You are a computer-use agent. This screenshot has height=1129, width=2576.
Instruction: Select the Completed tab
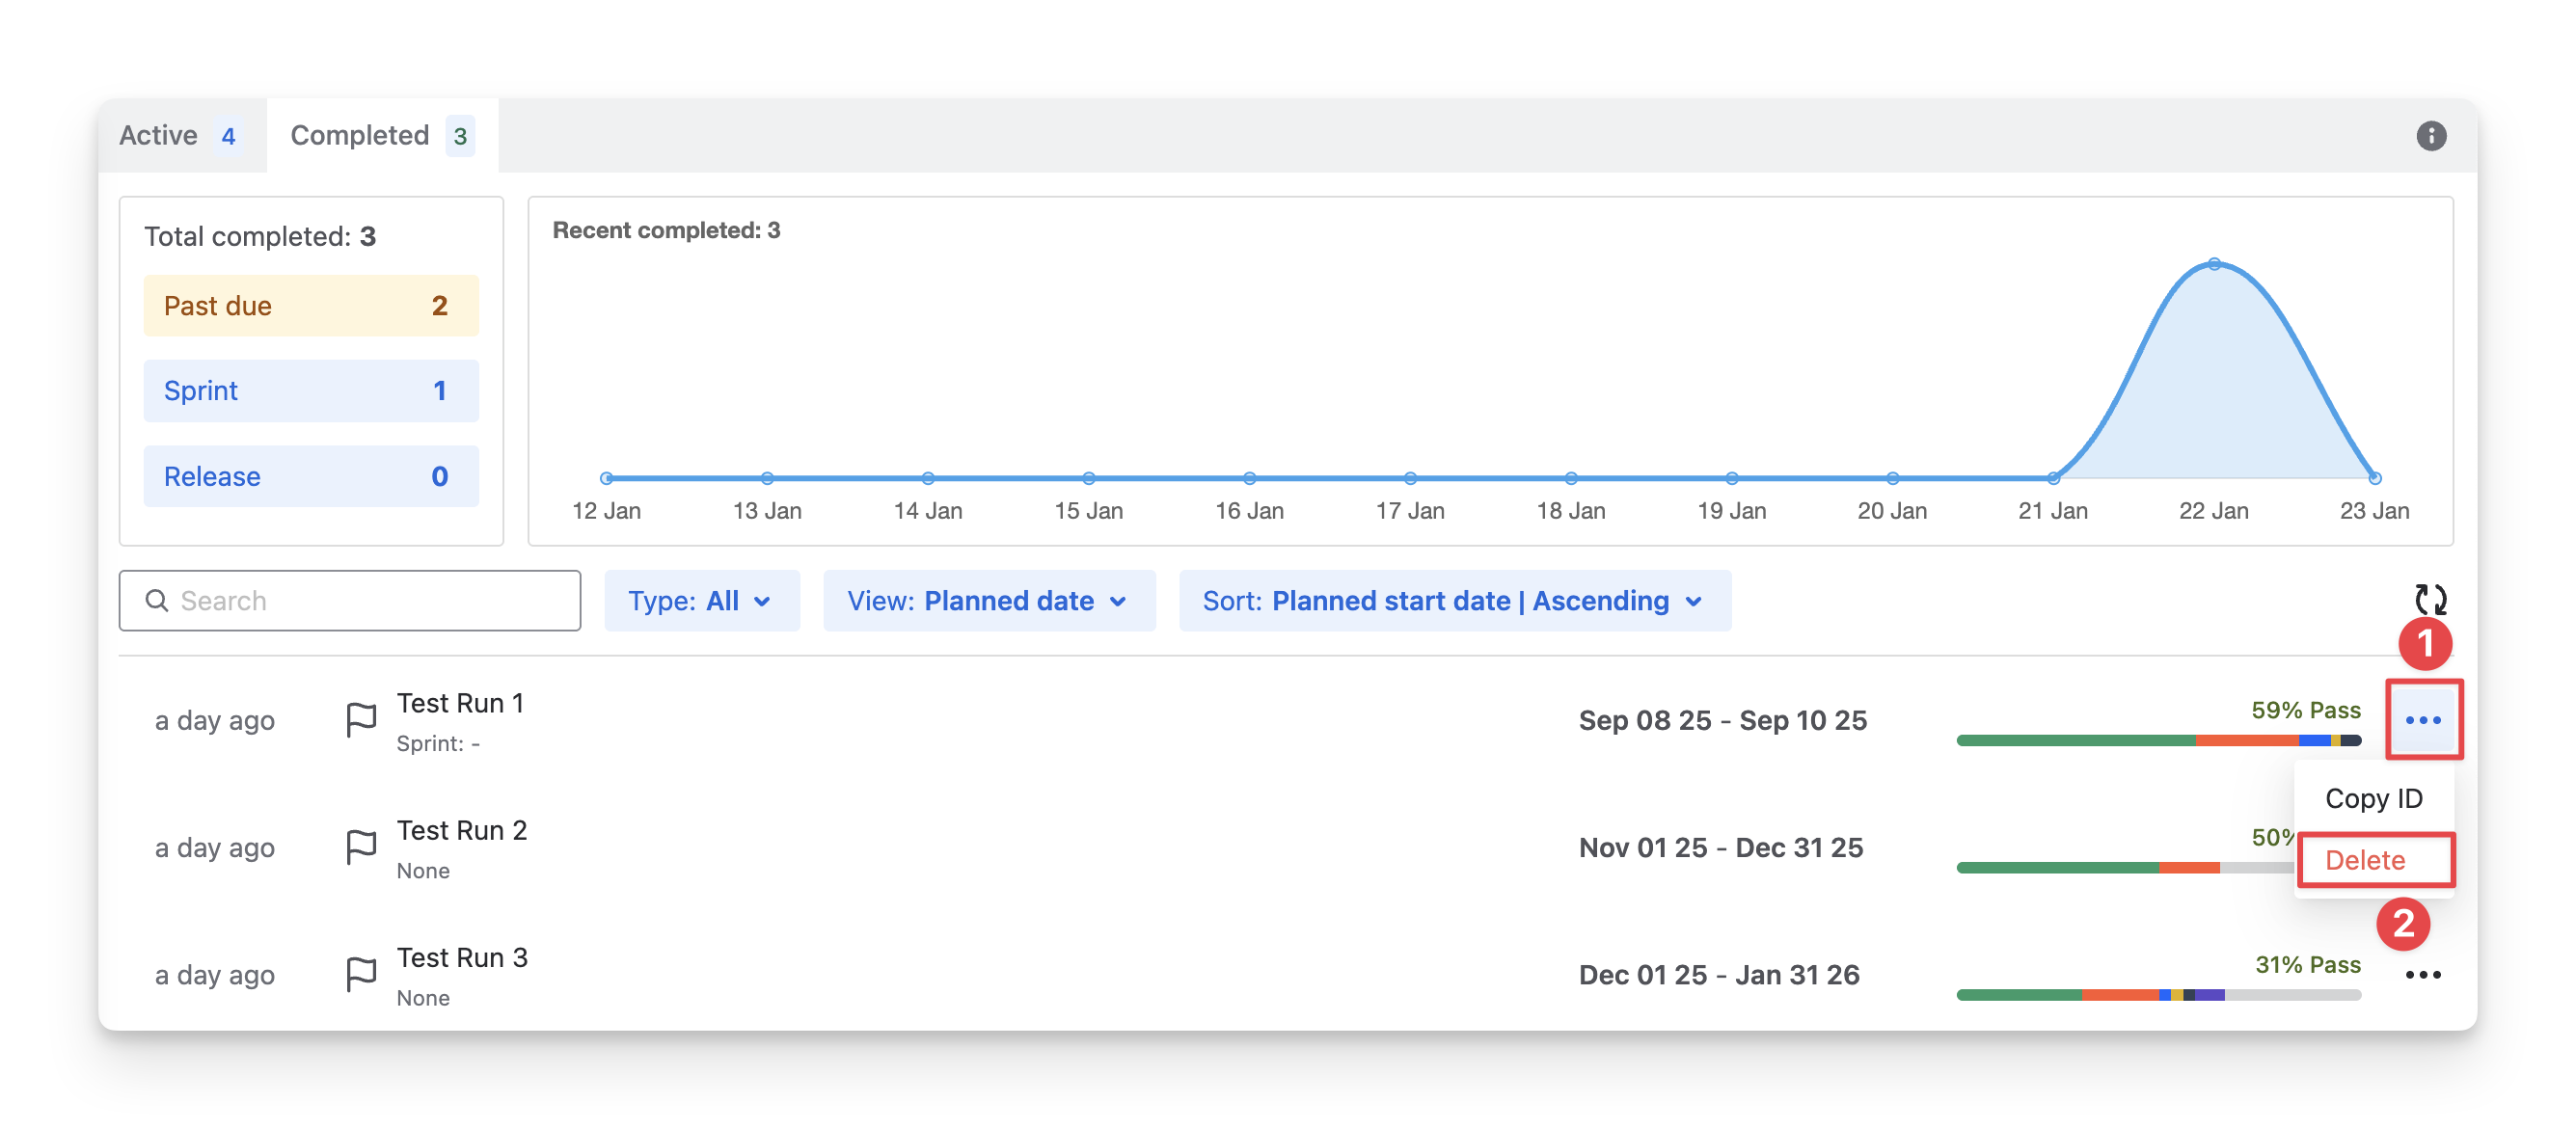pos(381,135)
